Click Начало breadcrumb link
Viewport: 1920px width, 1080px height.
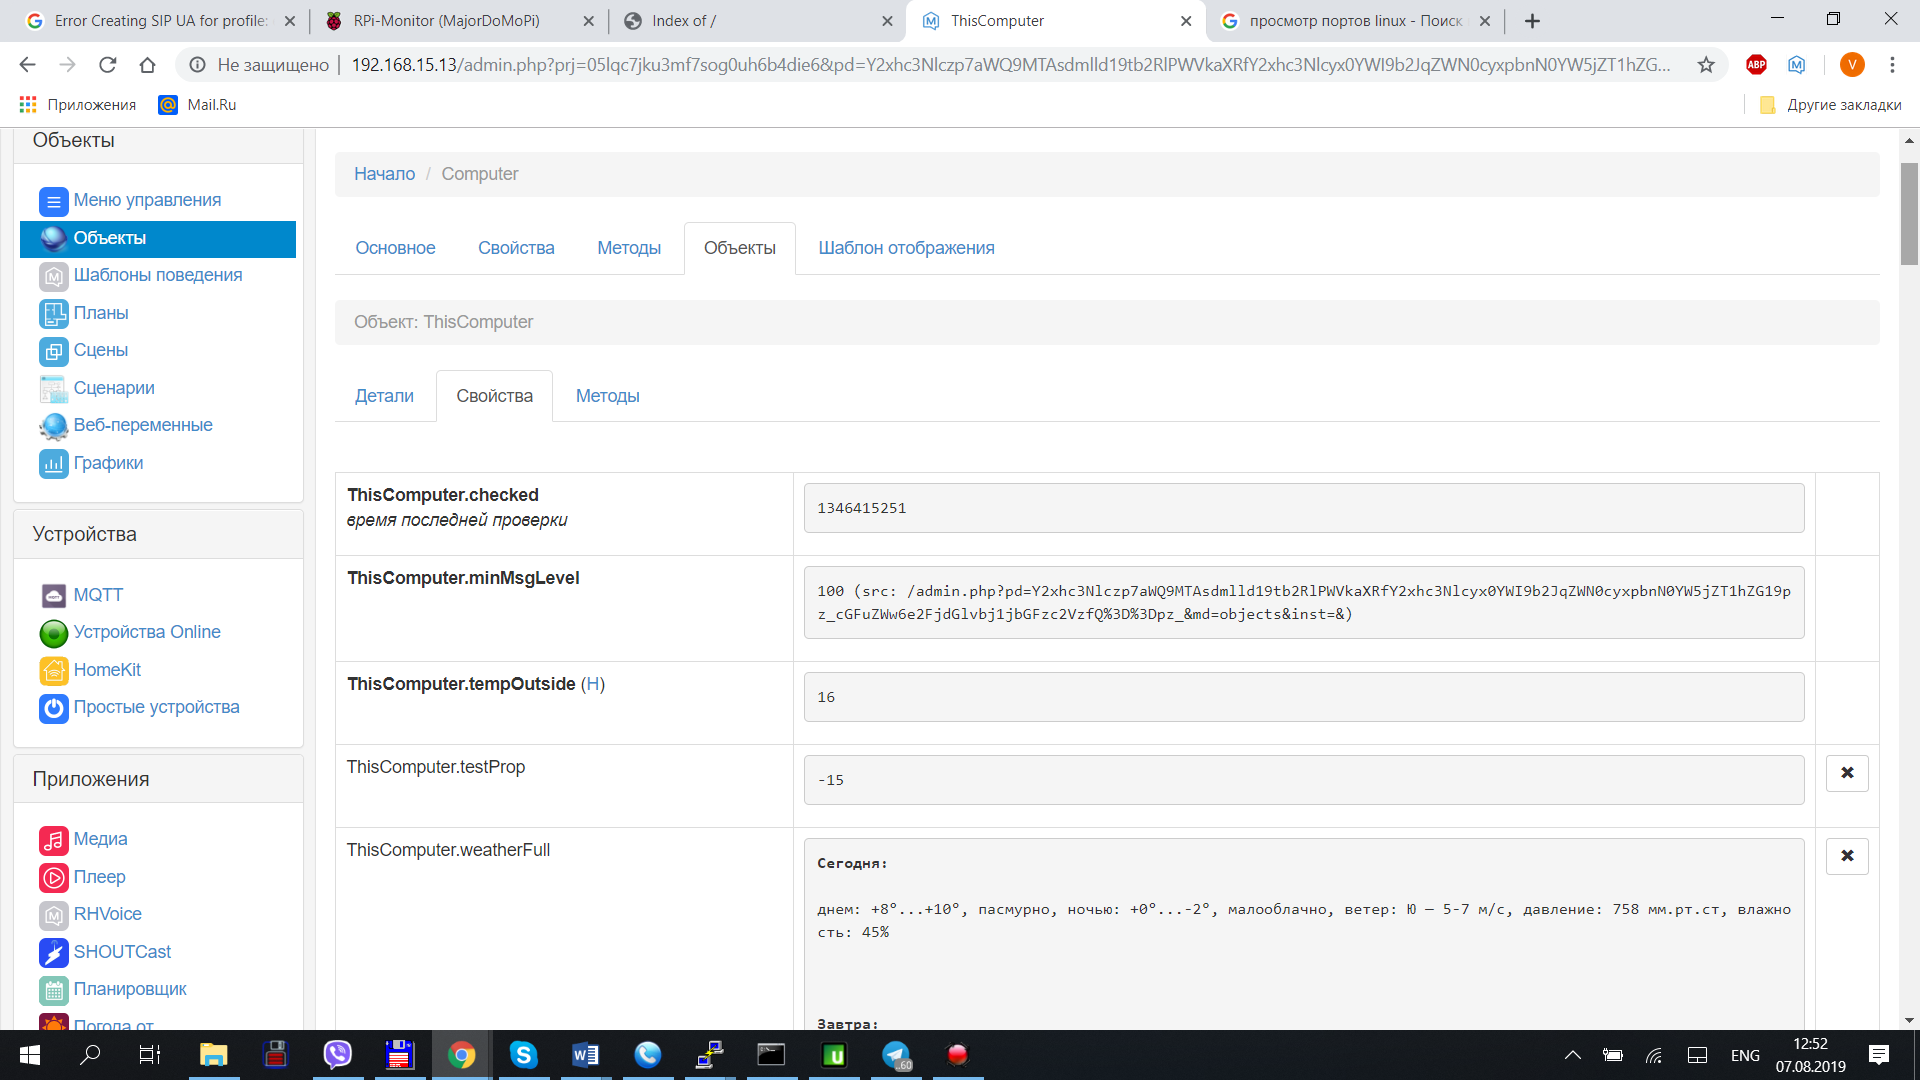pos(384,173)
